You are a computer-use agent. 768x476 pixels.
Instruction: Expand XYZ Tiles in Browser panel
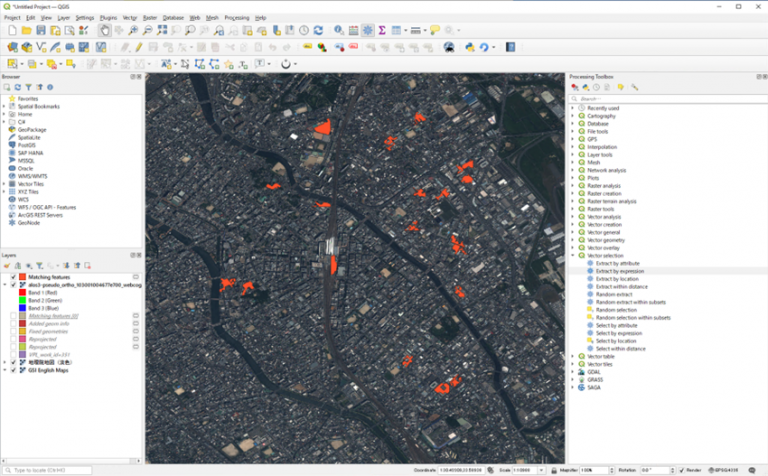[4, 191]
